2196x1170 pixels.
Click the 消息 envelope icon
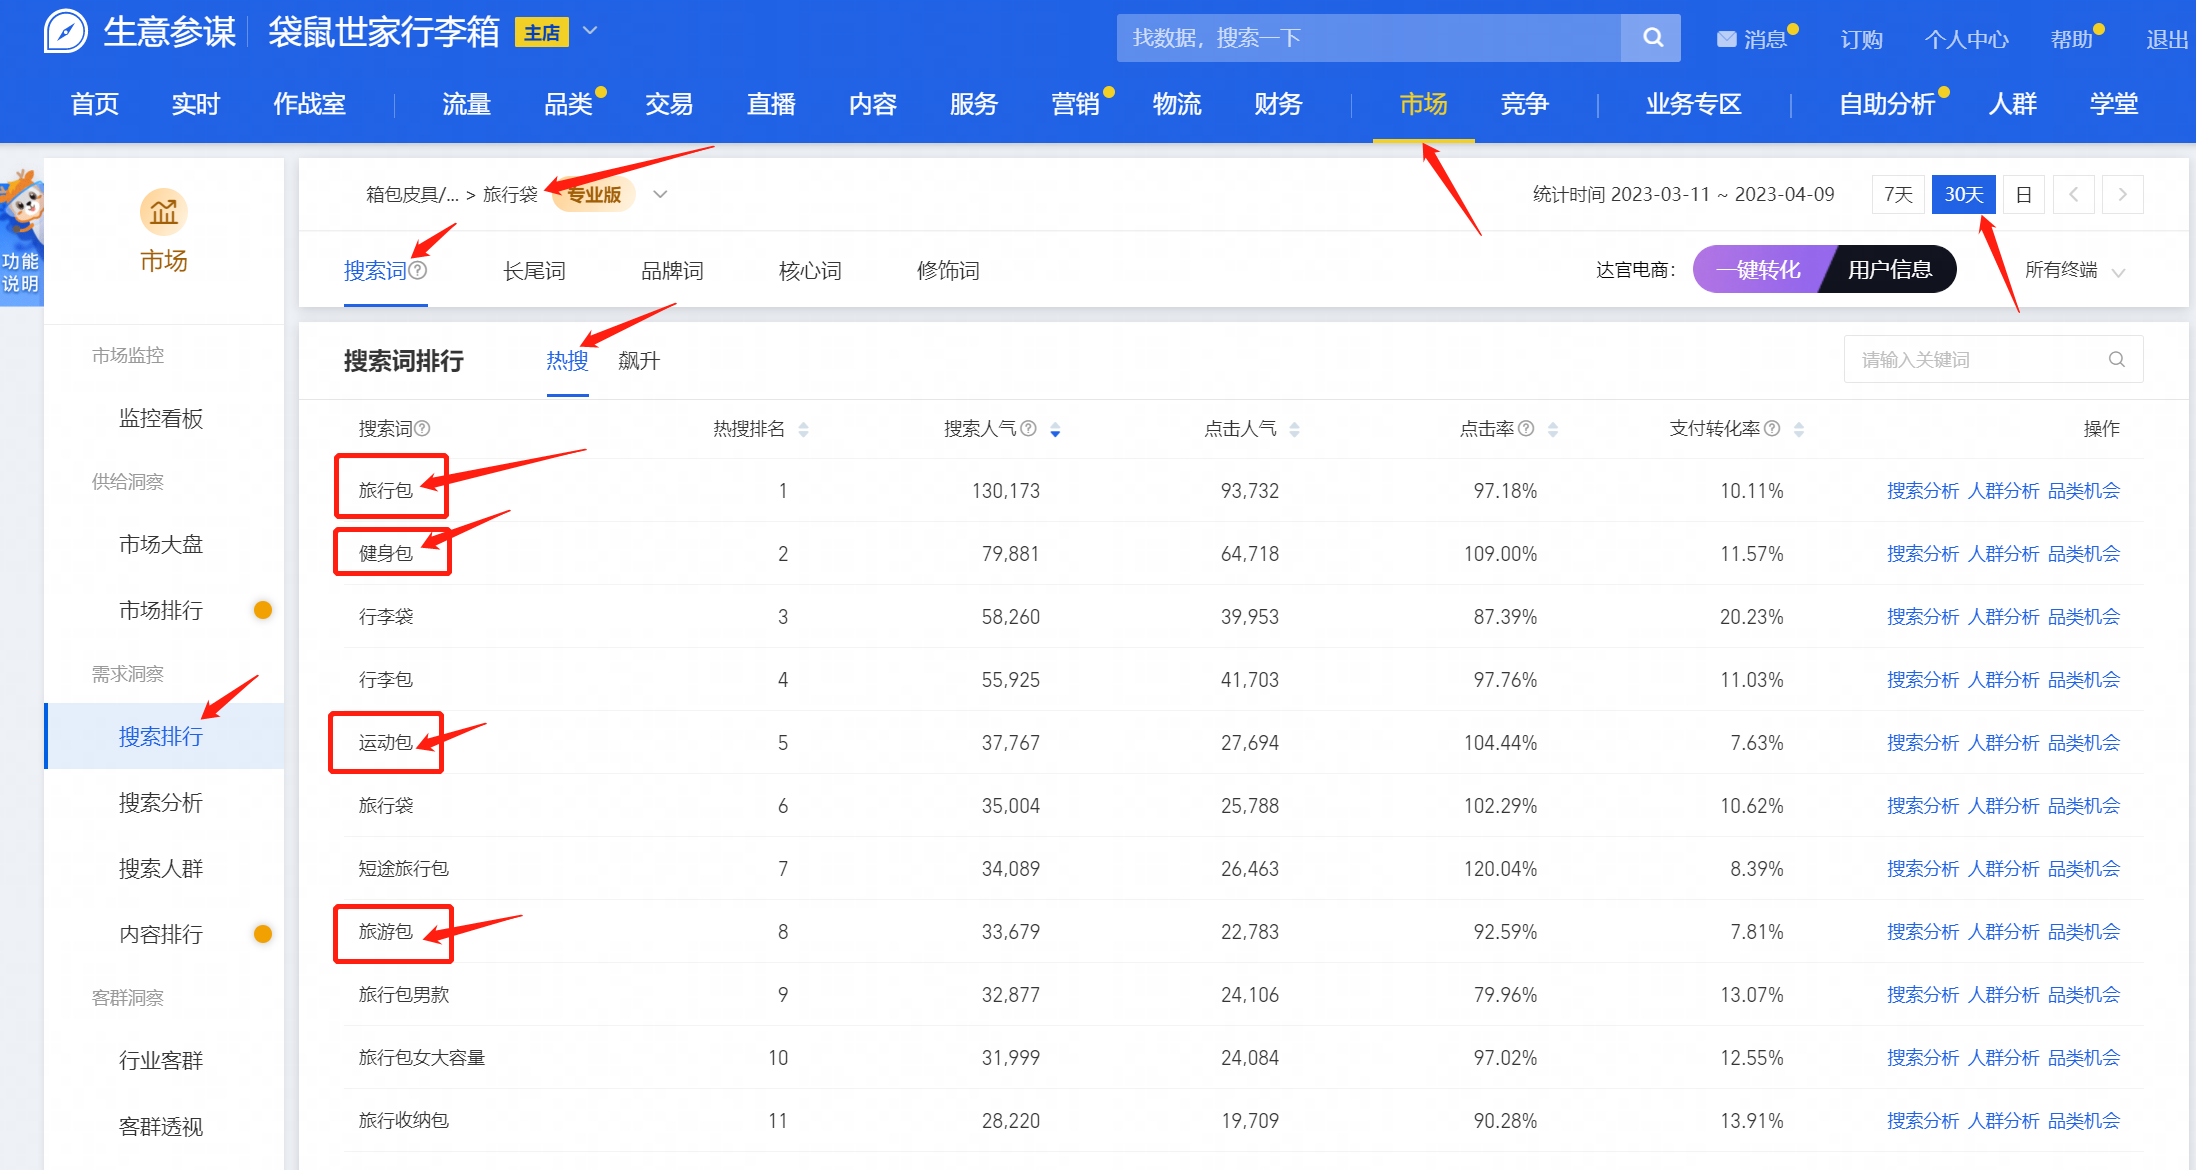point(1726,39)
